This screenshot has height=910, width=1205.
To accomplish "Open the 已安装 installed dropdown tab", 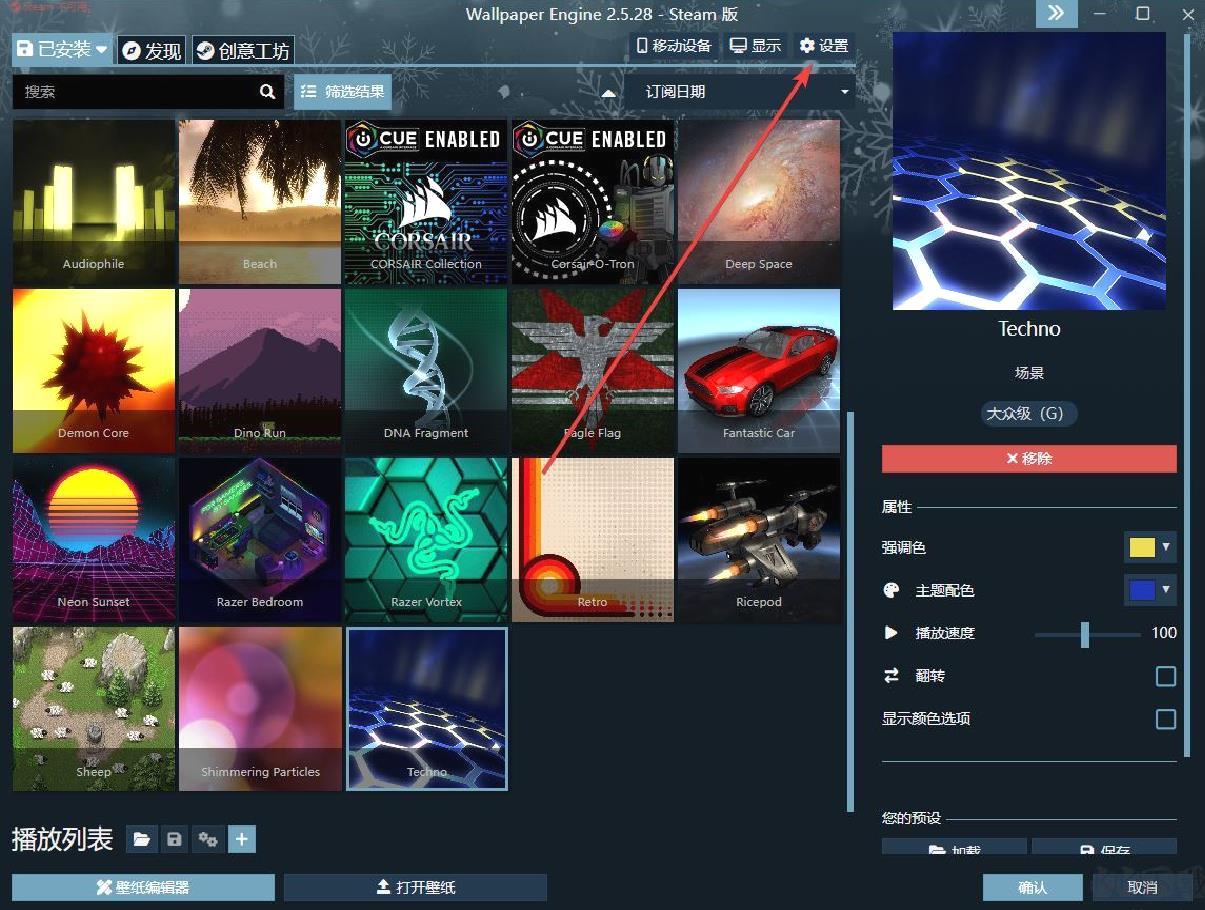I will pos(62,49).
